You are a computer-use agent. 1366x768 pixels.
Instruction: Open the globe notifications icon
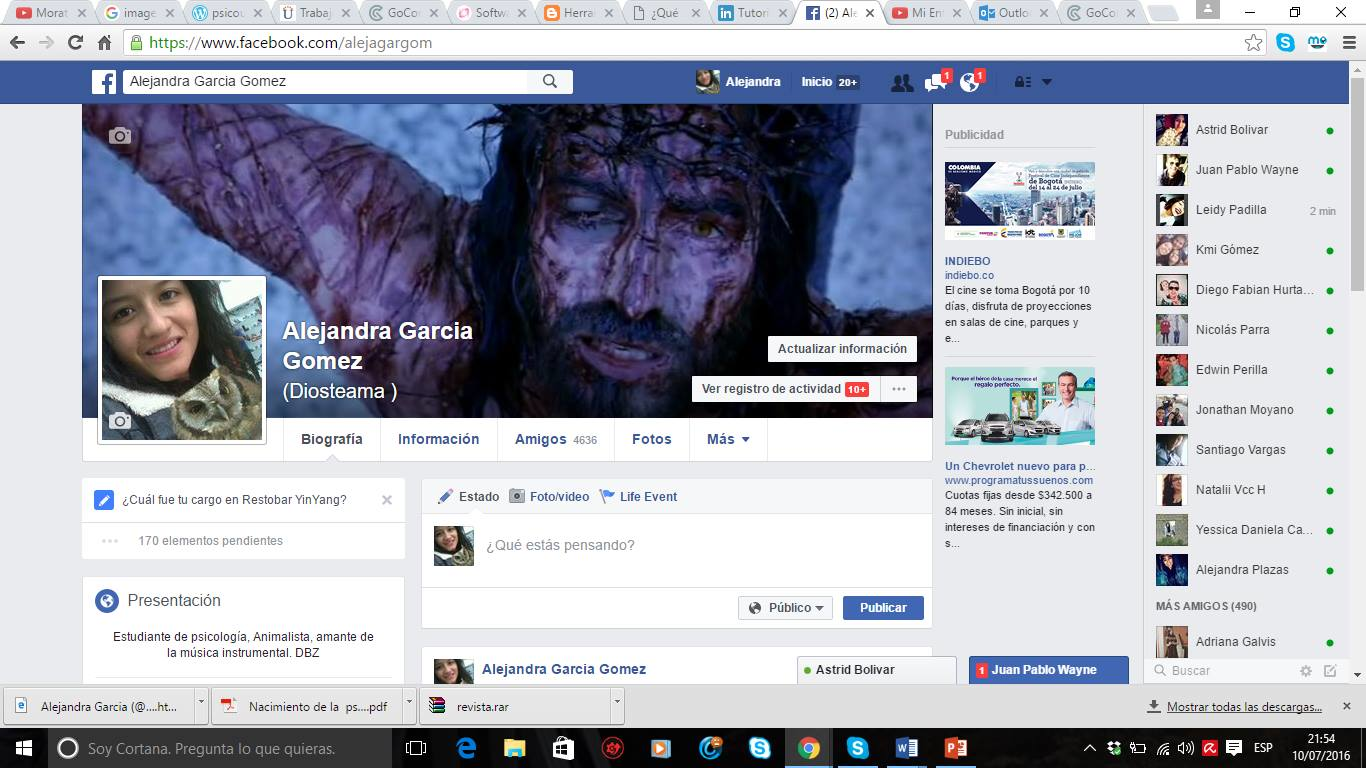[x=969, y=83]
